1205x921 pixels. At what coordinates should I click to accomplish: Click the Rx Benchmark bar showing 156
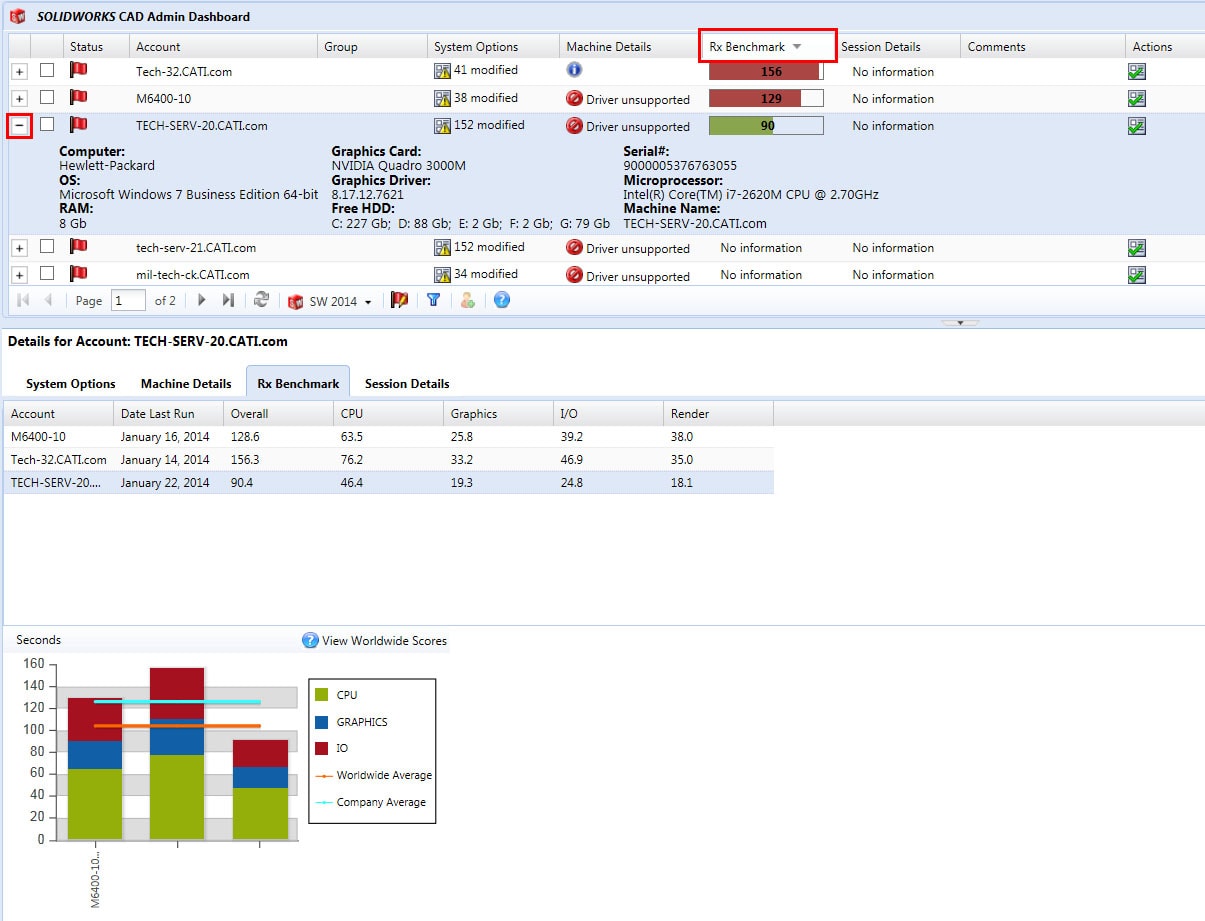(x=766, y=71)
